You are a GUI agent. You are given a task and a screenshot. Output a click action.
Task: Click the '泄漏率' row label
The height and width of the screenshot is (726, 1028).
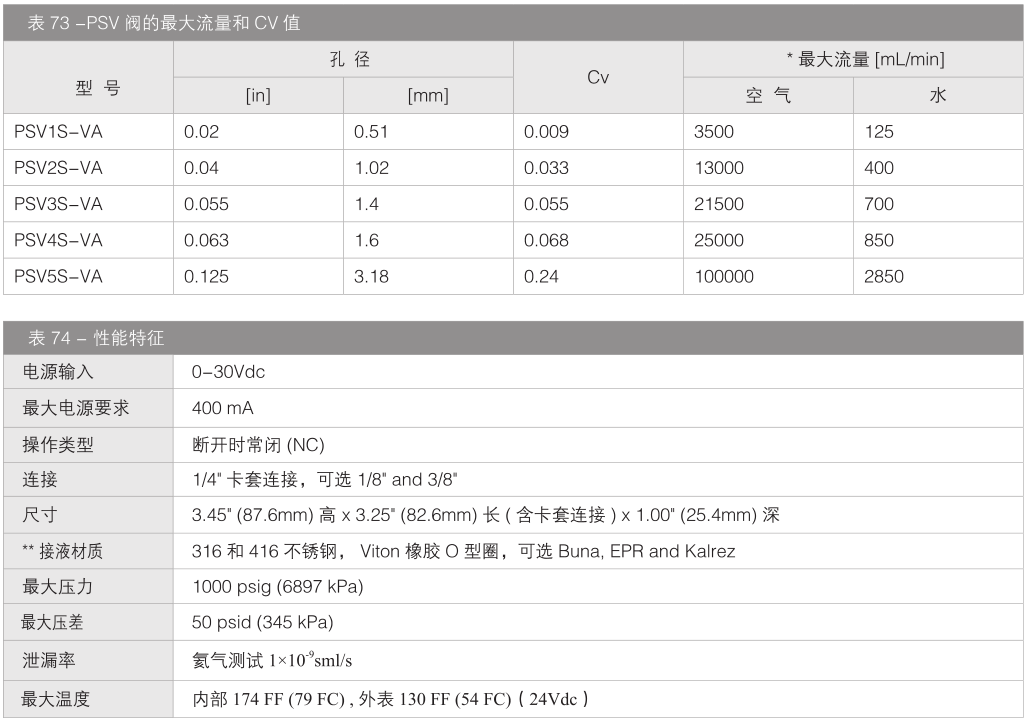(x=49, y=660)
